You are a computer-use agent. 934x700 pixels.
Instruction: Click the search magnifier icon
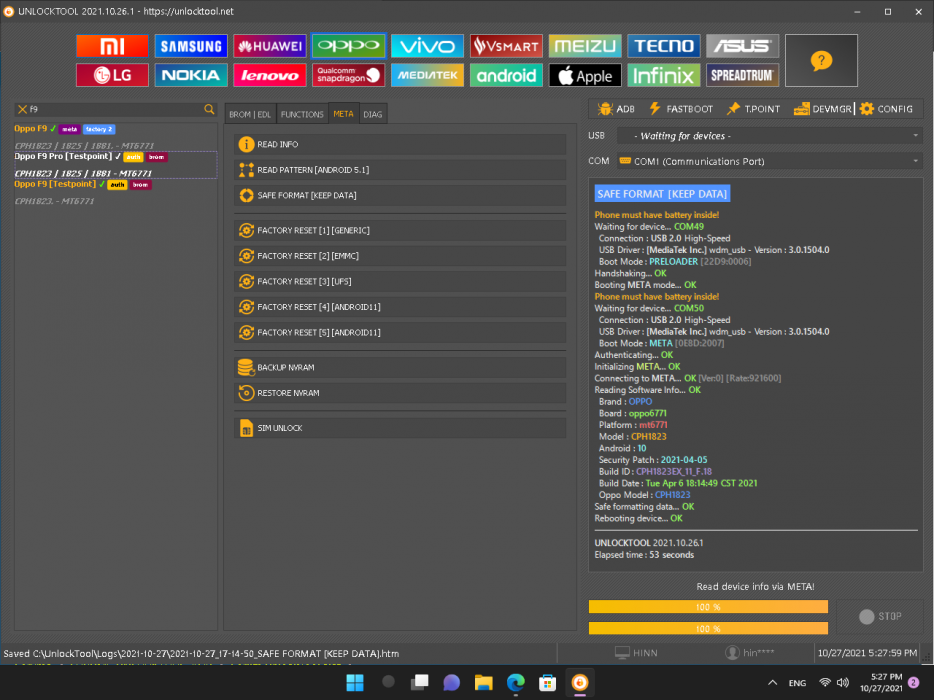point(209,109)
